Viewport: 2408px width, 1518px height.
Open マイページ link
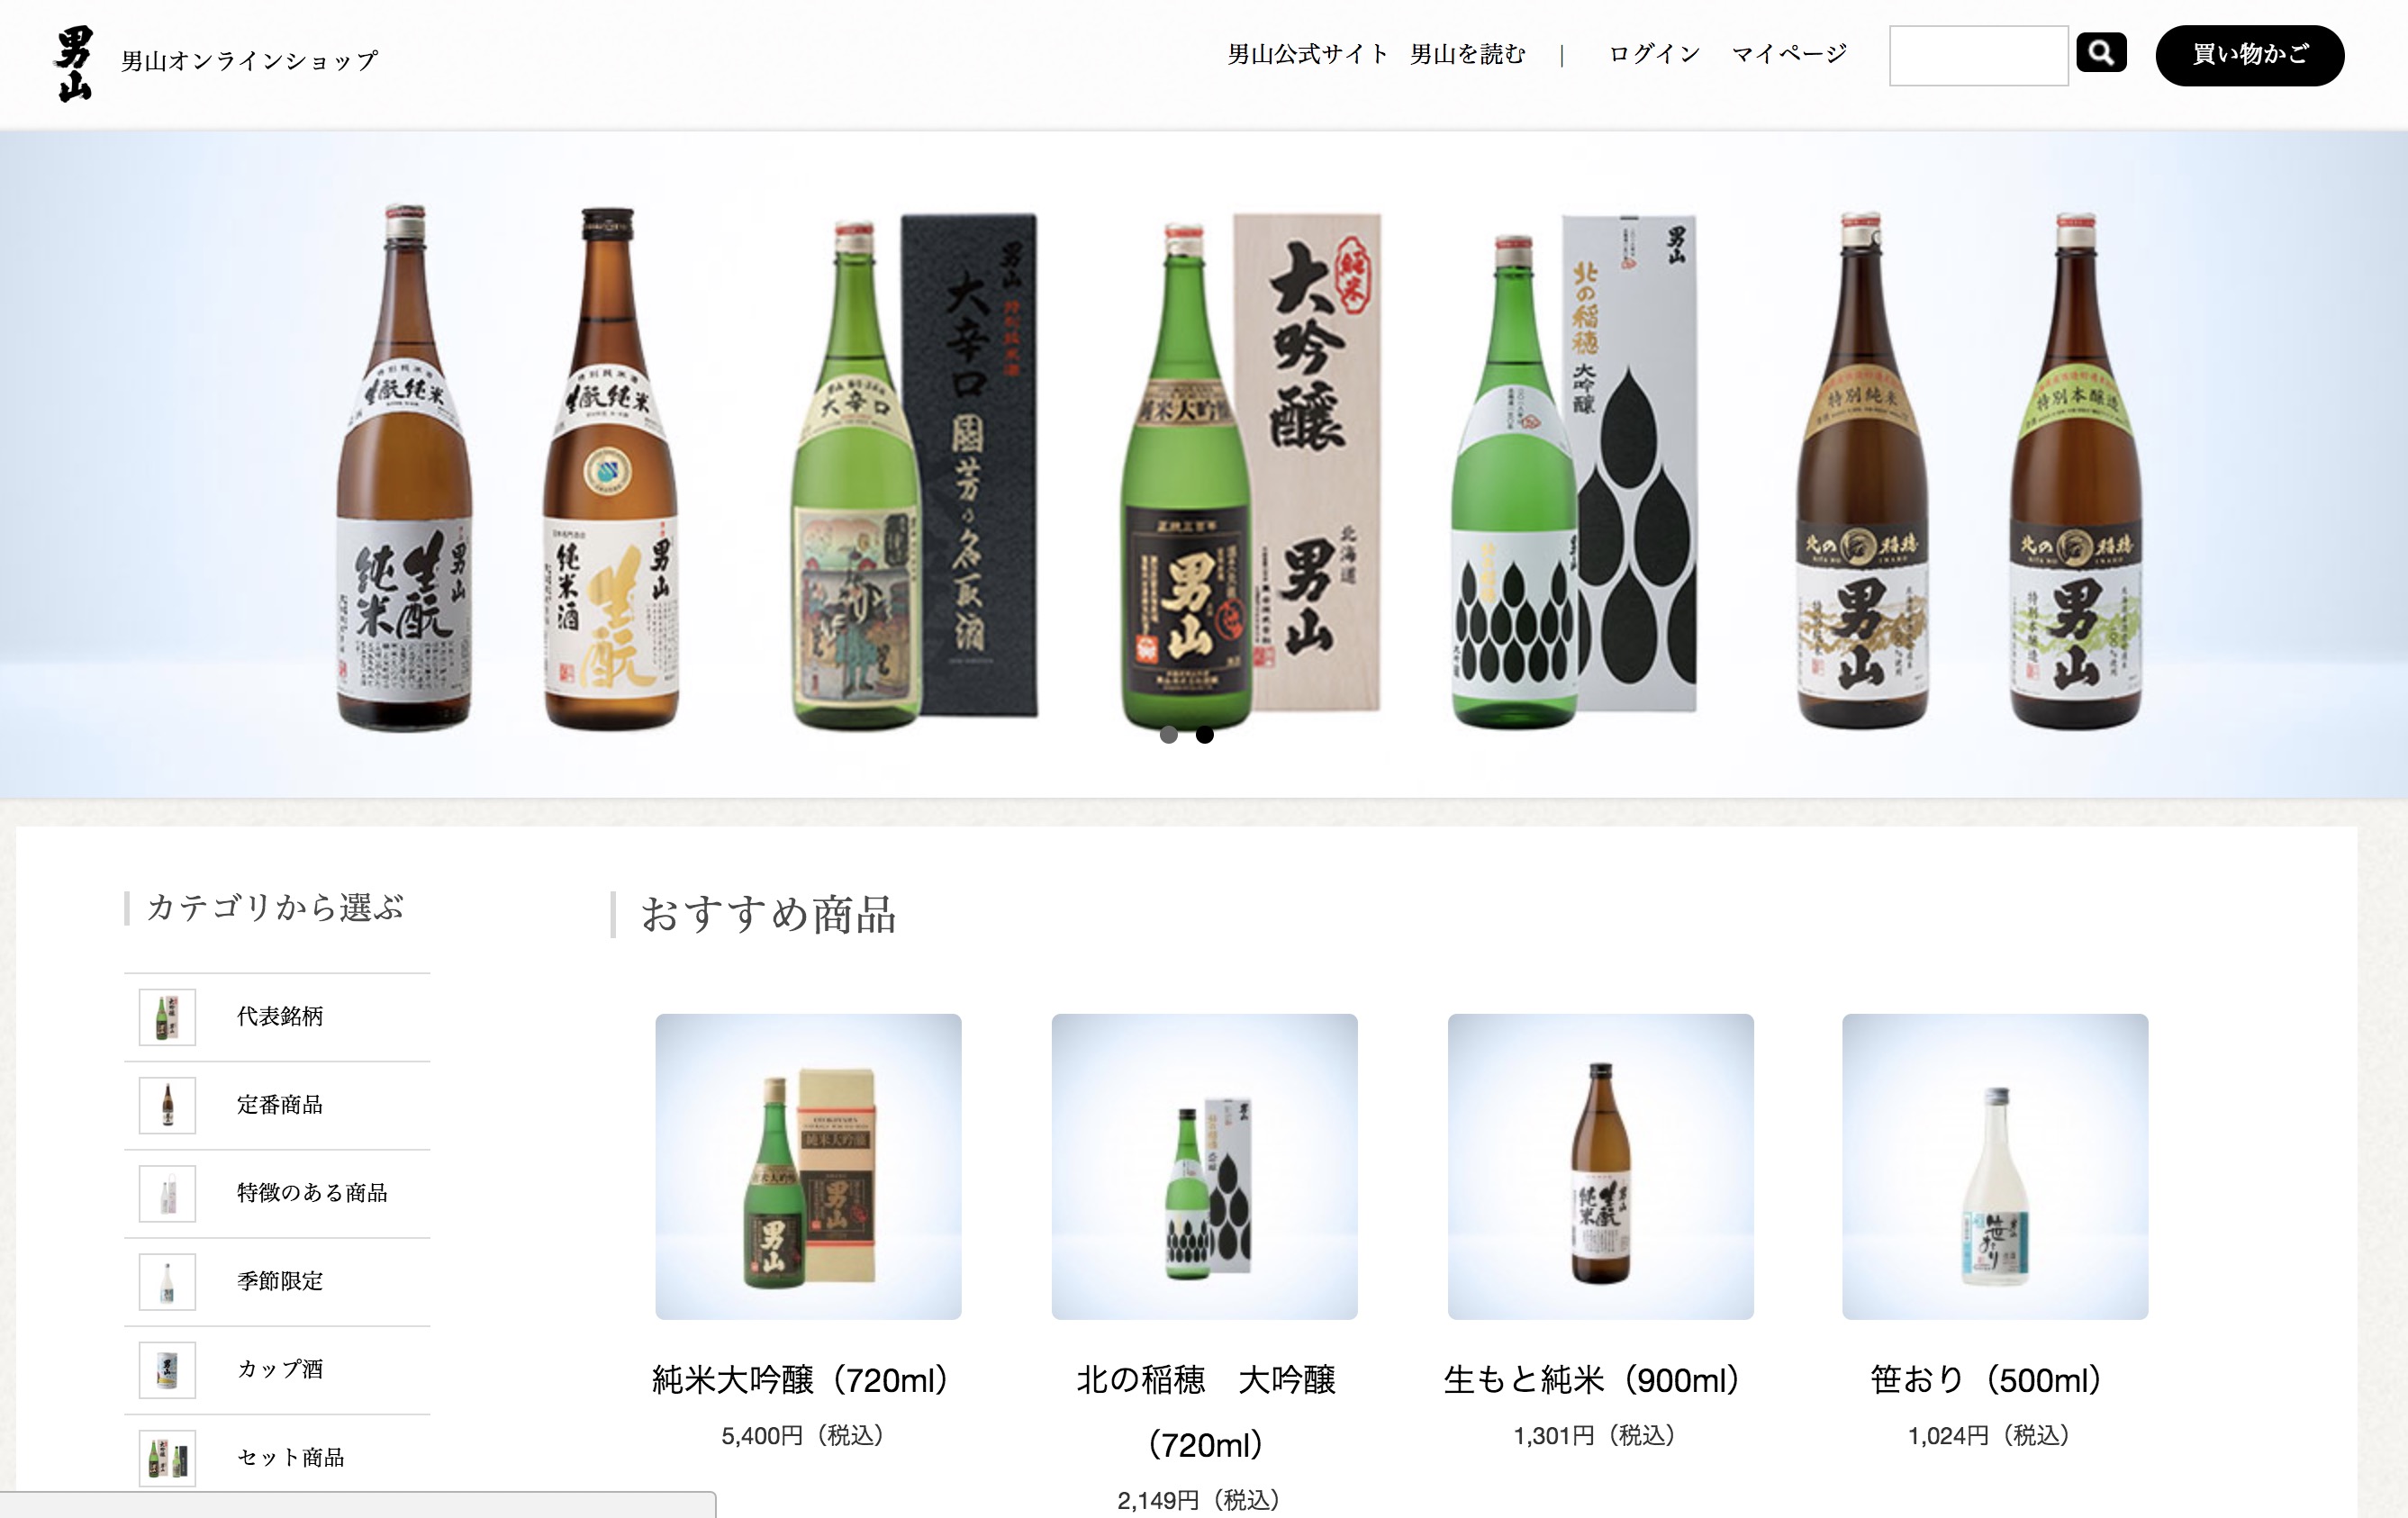(x=1789, y=54)
